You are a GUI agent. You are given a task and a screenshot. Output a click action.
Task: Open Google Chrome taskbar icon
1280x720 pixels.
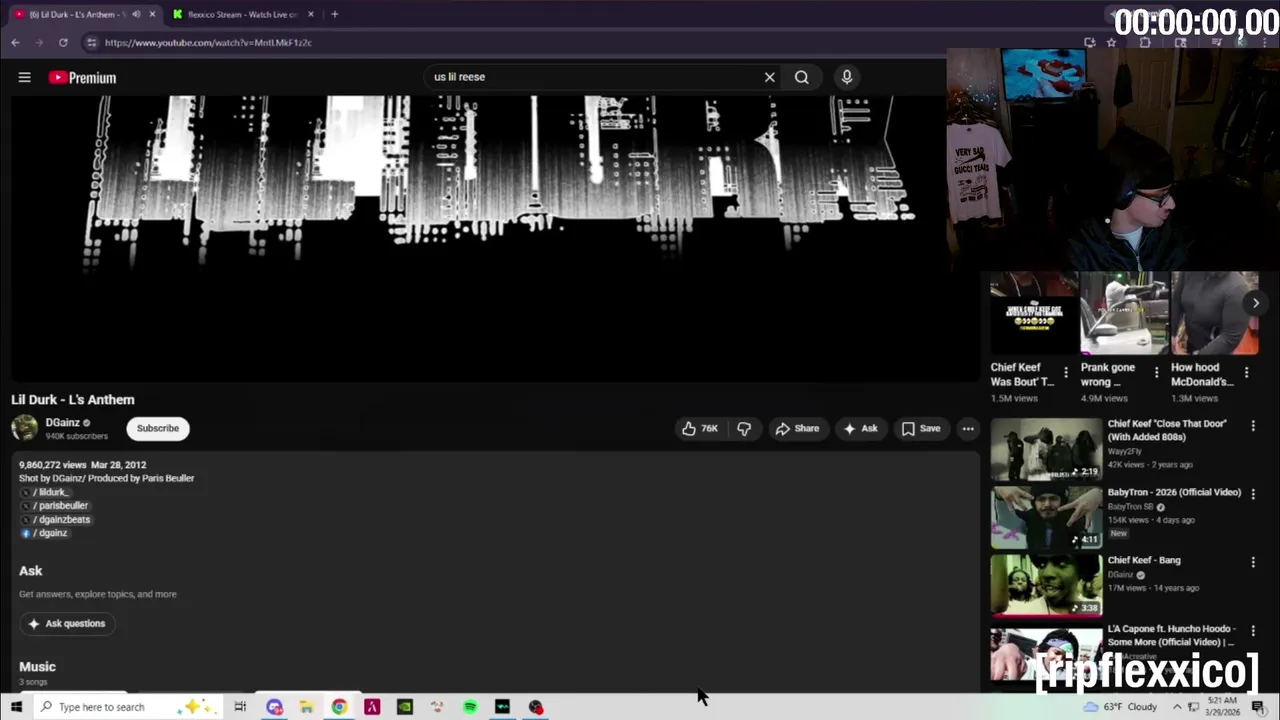(339, 707)
